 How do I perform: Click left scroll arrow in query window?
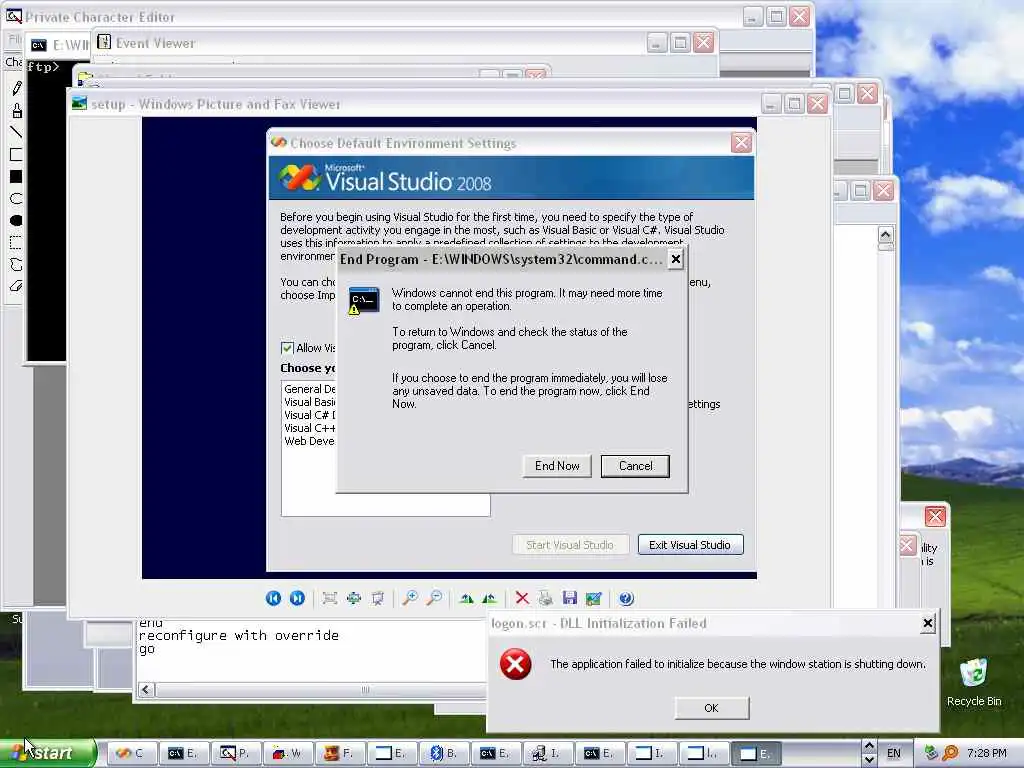[146, 690]
